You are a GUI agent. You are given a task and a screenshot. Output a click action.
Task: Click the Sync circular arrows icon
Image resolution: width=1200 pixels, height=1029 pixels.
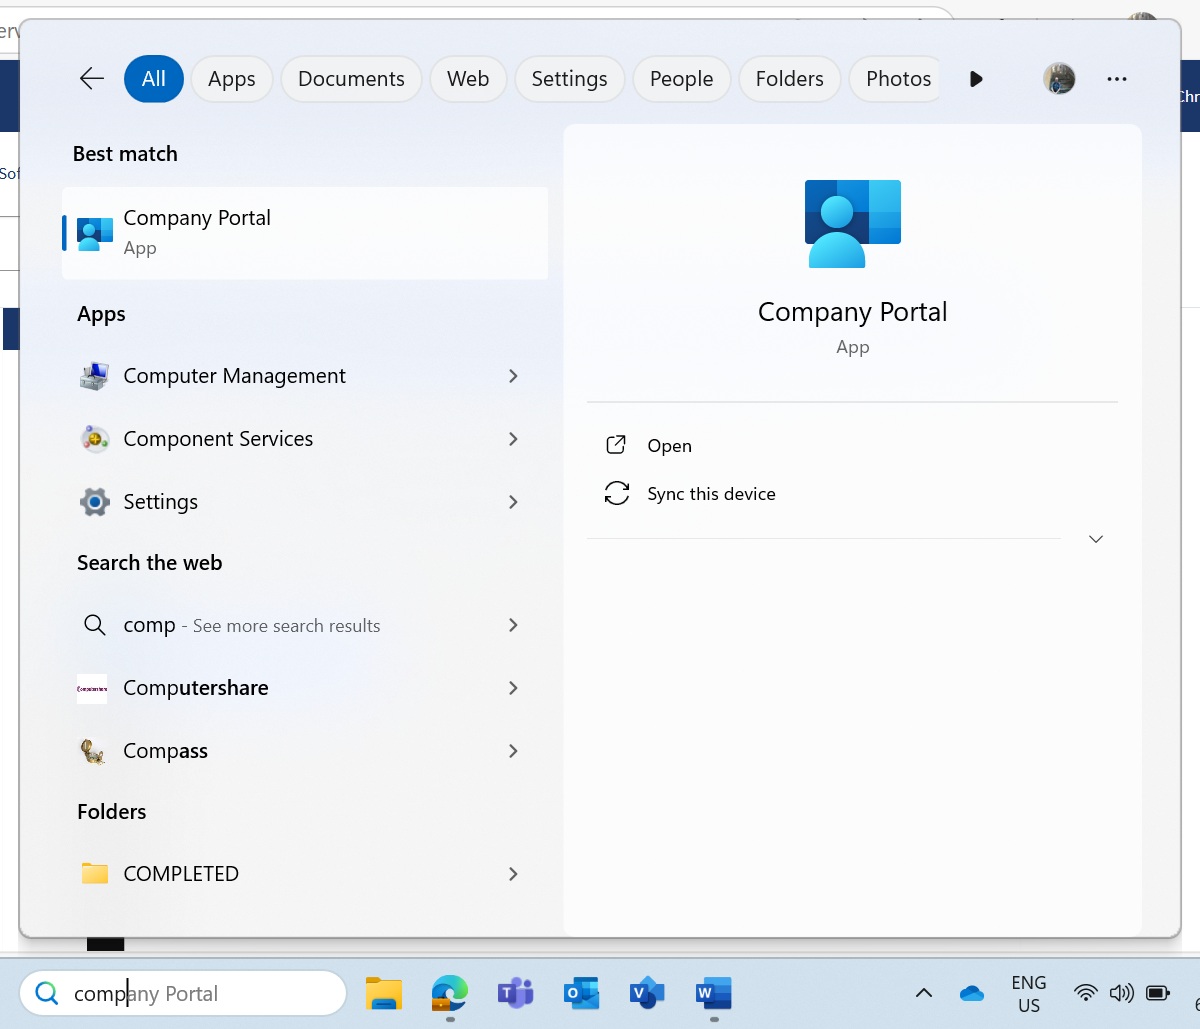(x=617, y=493)
